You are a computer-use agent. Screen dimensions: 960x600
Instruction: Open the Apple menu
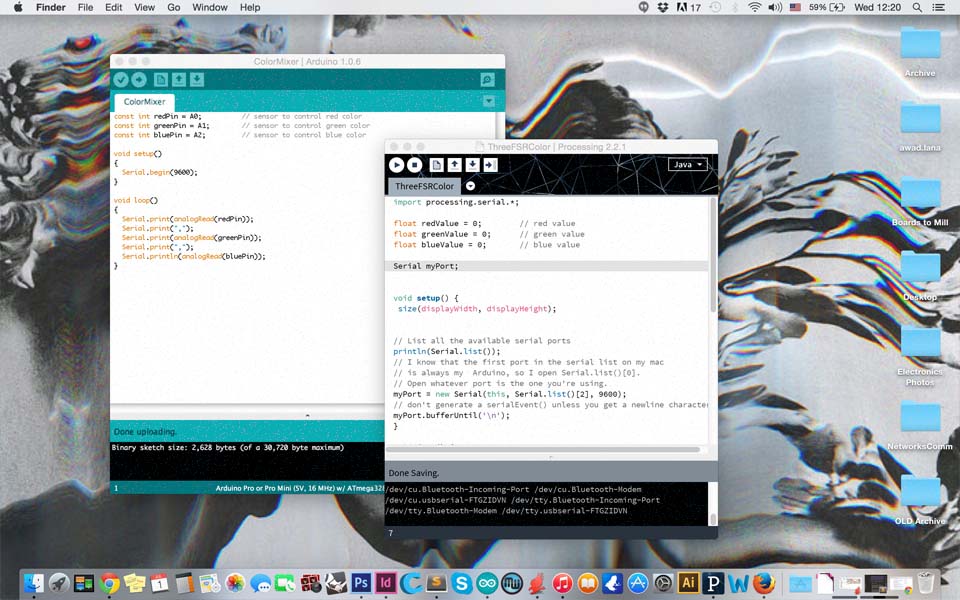click(18, 7)
